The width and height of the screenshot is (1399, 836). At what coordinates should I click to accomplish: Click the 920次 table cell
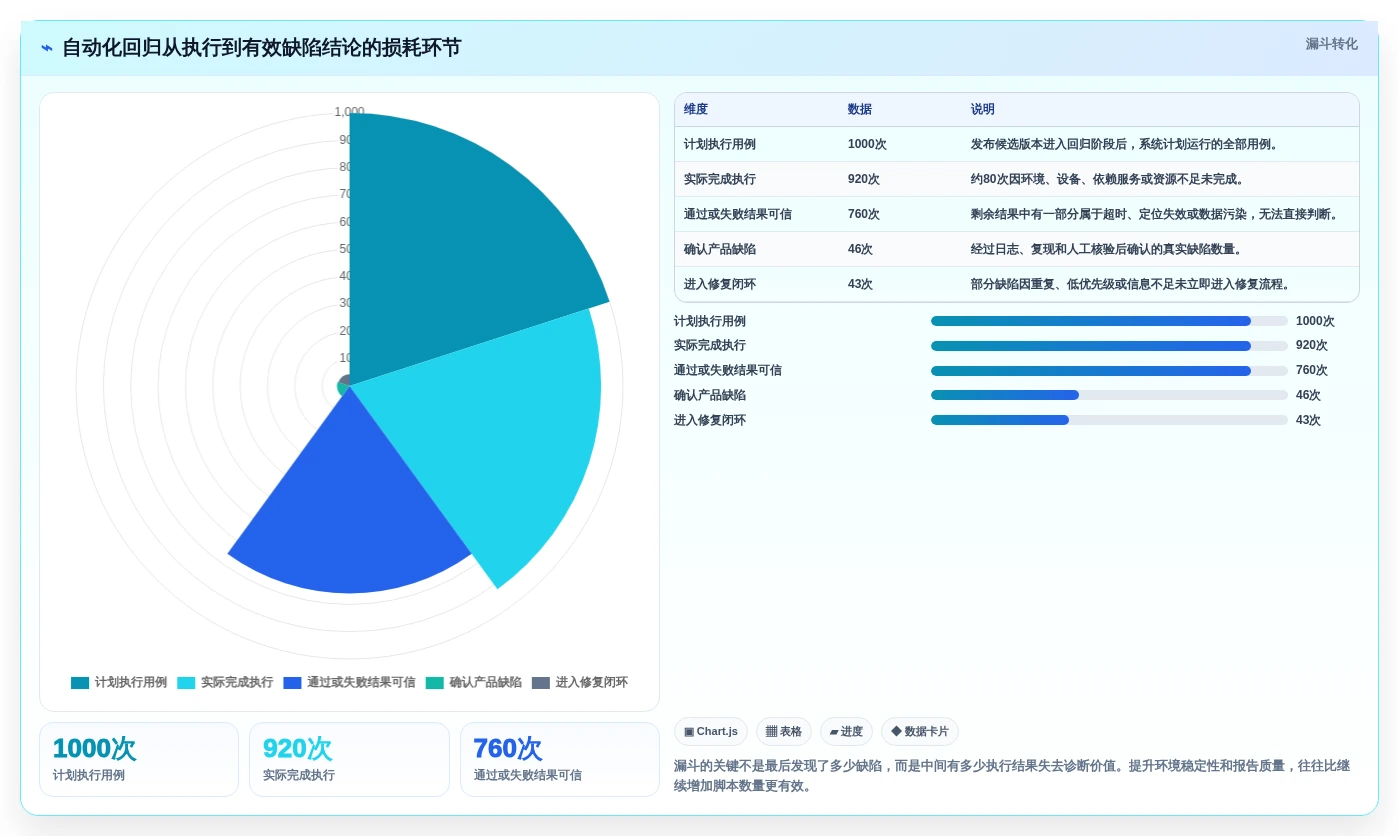point(864,180)
